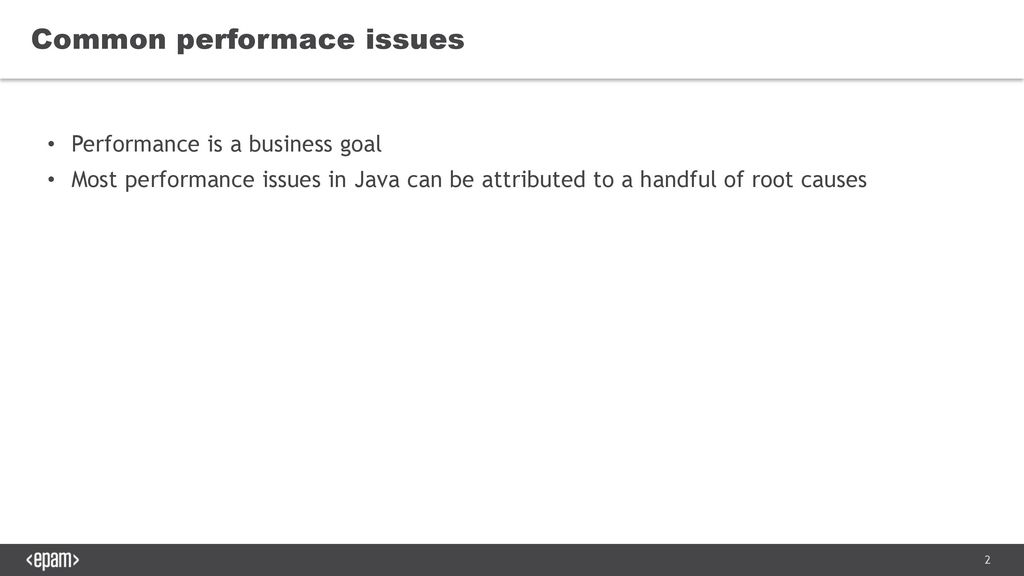
Task: Select the 'Performance is a business goal' bullet text
Action: click(x=226, y=144)
